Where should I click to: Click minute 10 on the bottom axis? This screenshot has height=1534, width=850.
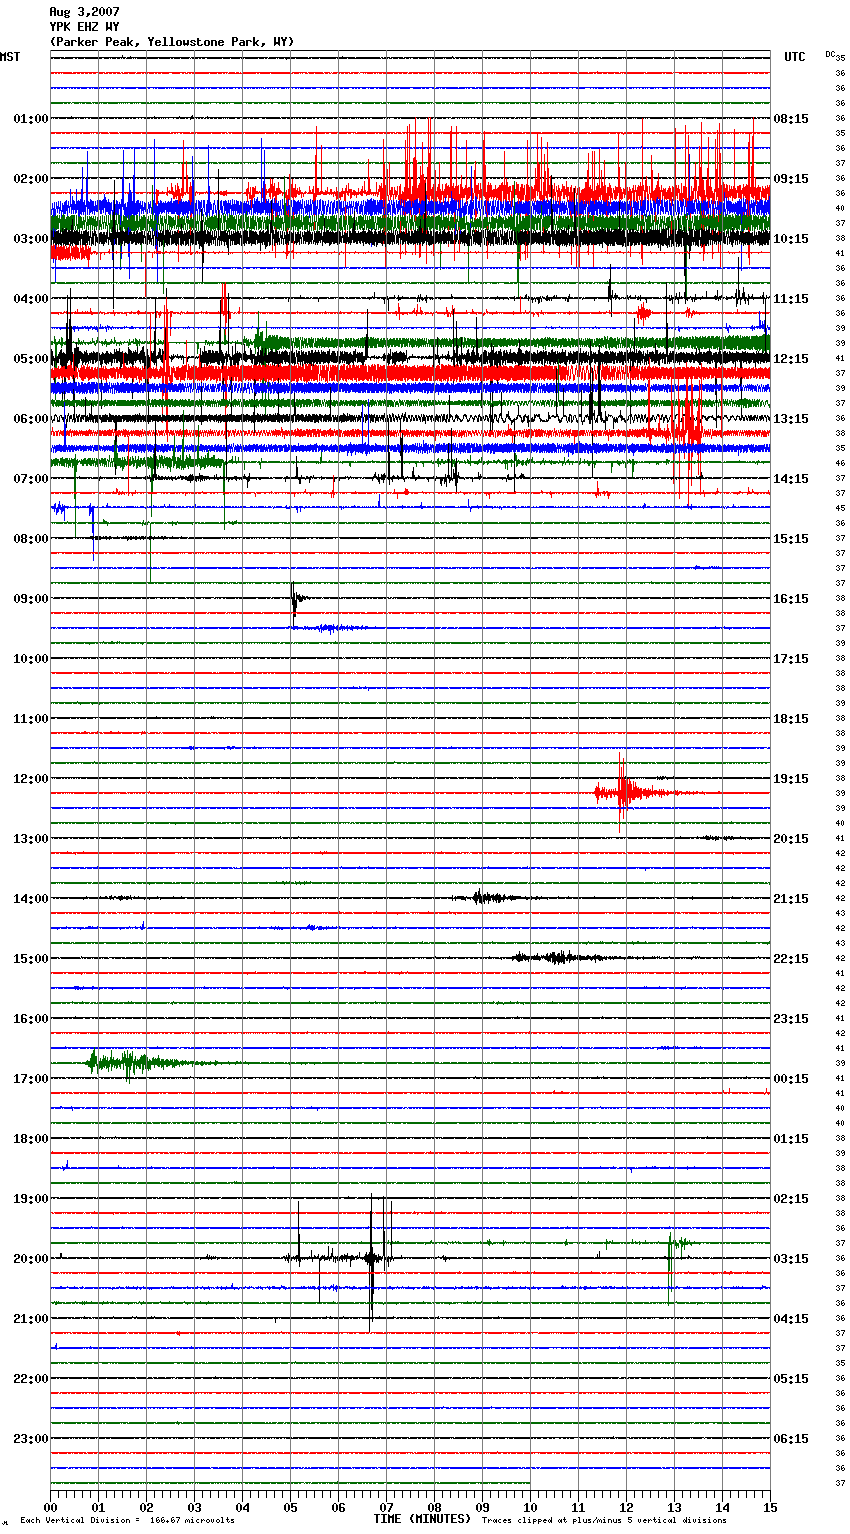click(530, 1507)
